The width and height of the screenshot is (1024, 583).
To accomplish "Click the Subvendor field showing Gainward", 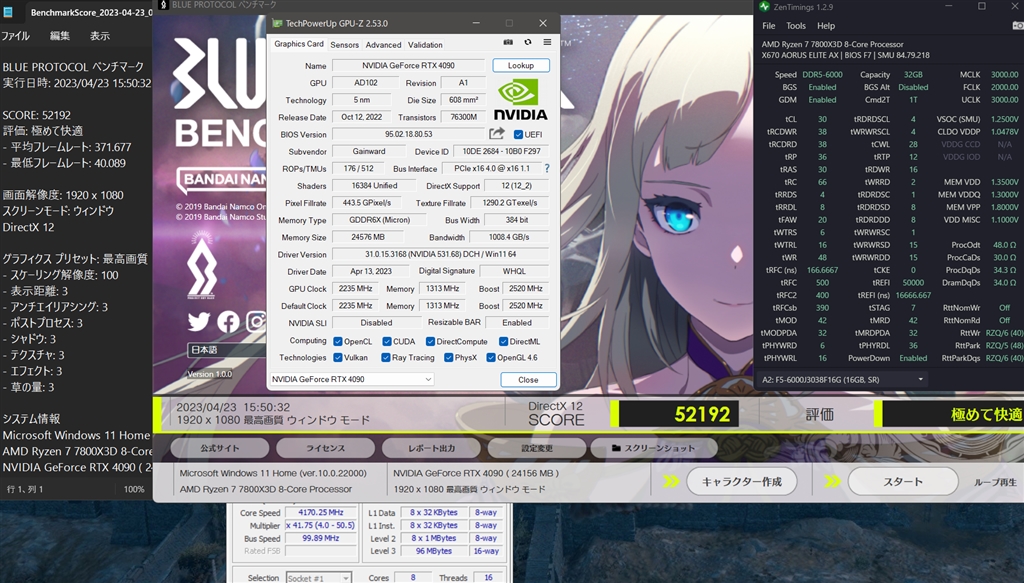I will 369,151.
